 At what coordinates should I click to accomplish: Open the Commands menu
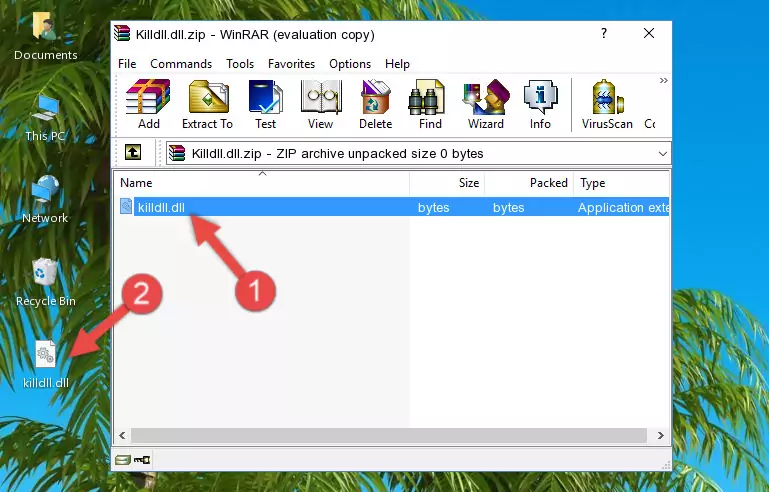[181, 64]
